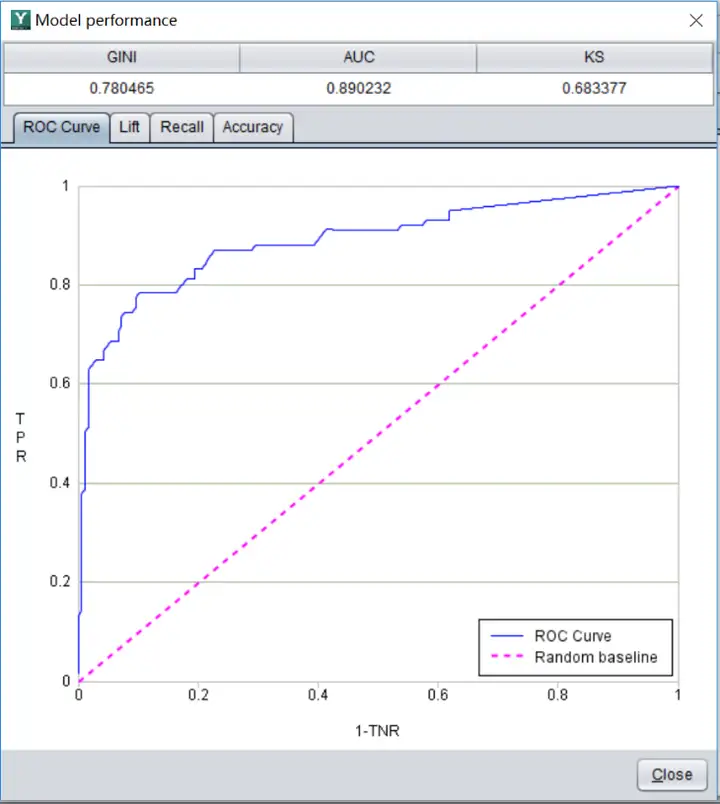The height and width of the screenshot is (804, 720).
Task: Click the TPR y-axis label
Action: [21, 437]
